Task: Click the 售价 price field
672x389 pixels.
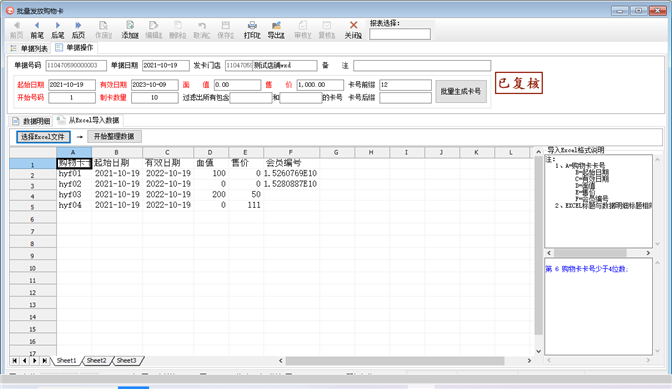Action: pos(320,85)
